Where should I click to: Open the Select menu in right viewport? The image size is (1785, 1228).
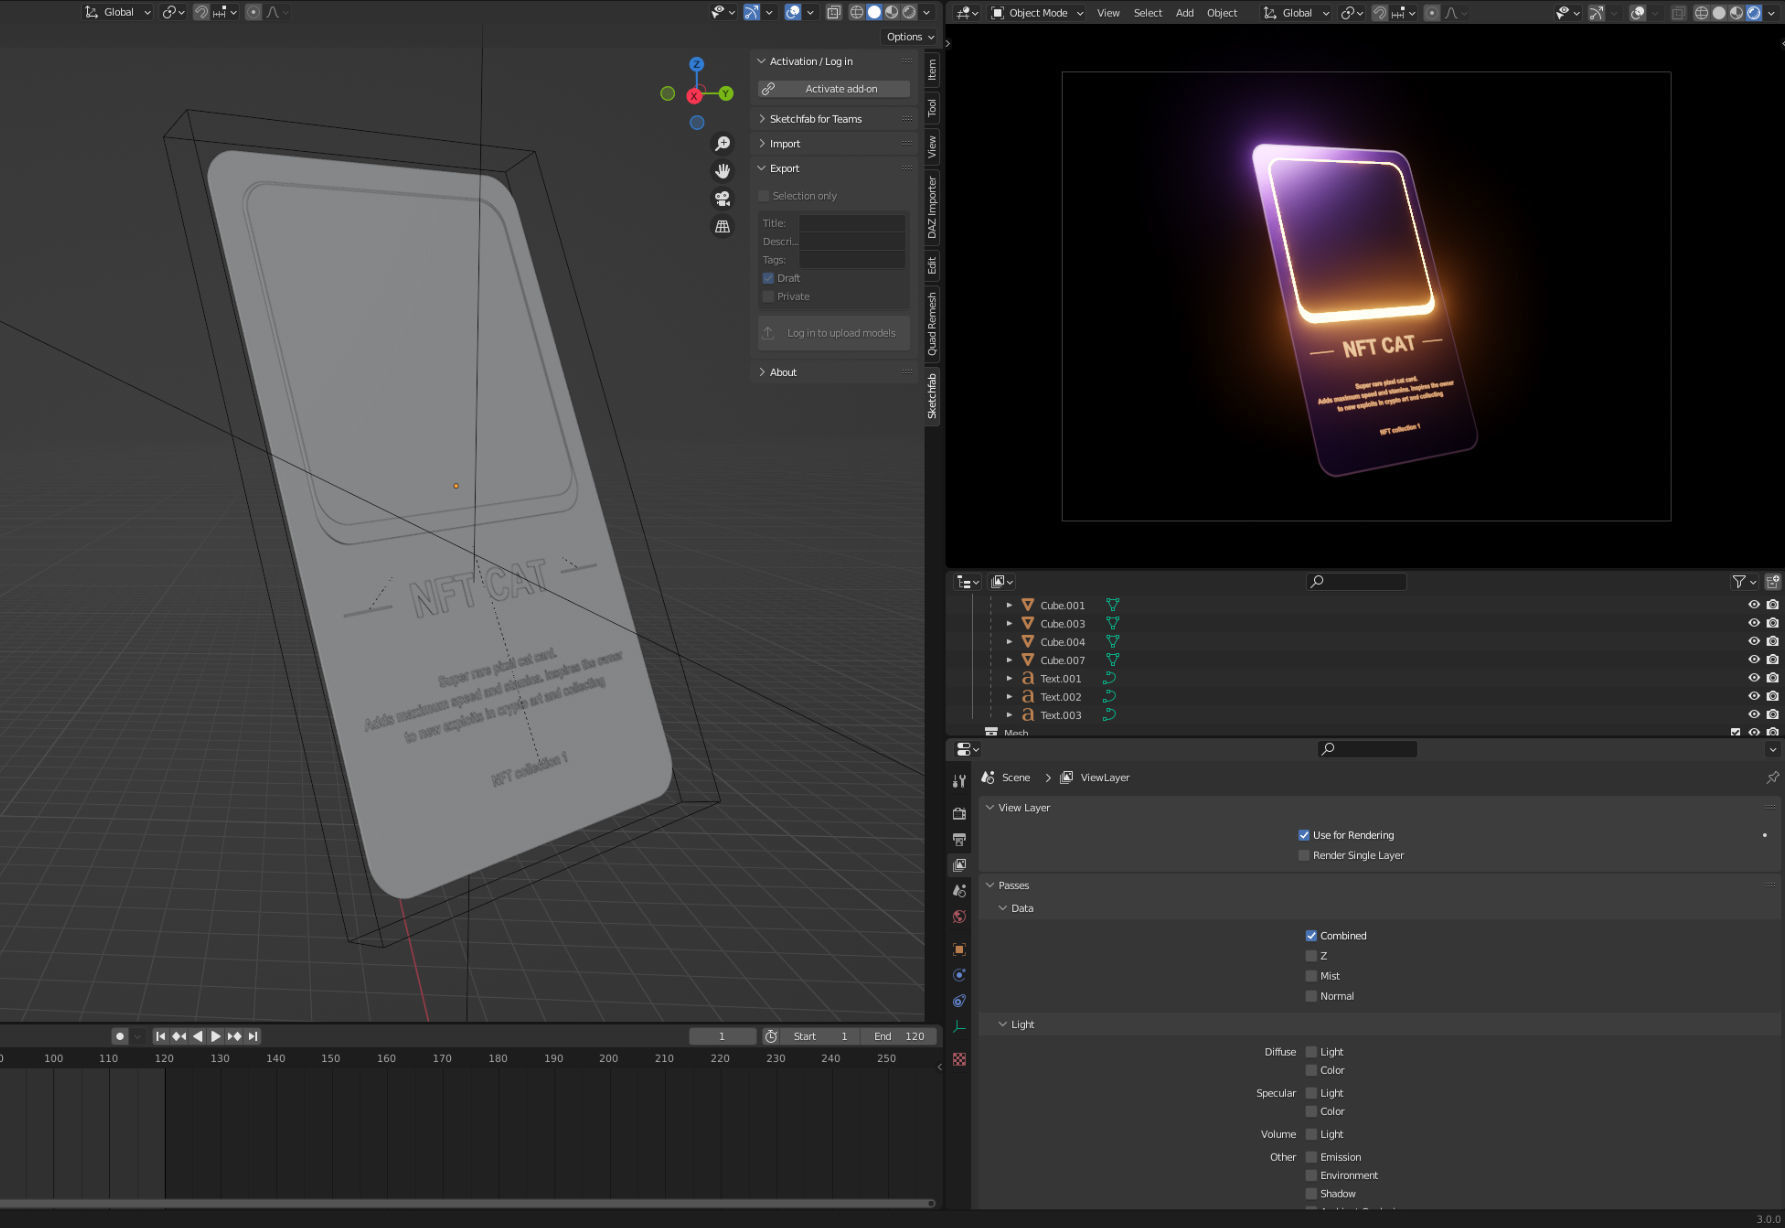tap(1148, 13)
